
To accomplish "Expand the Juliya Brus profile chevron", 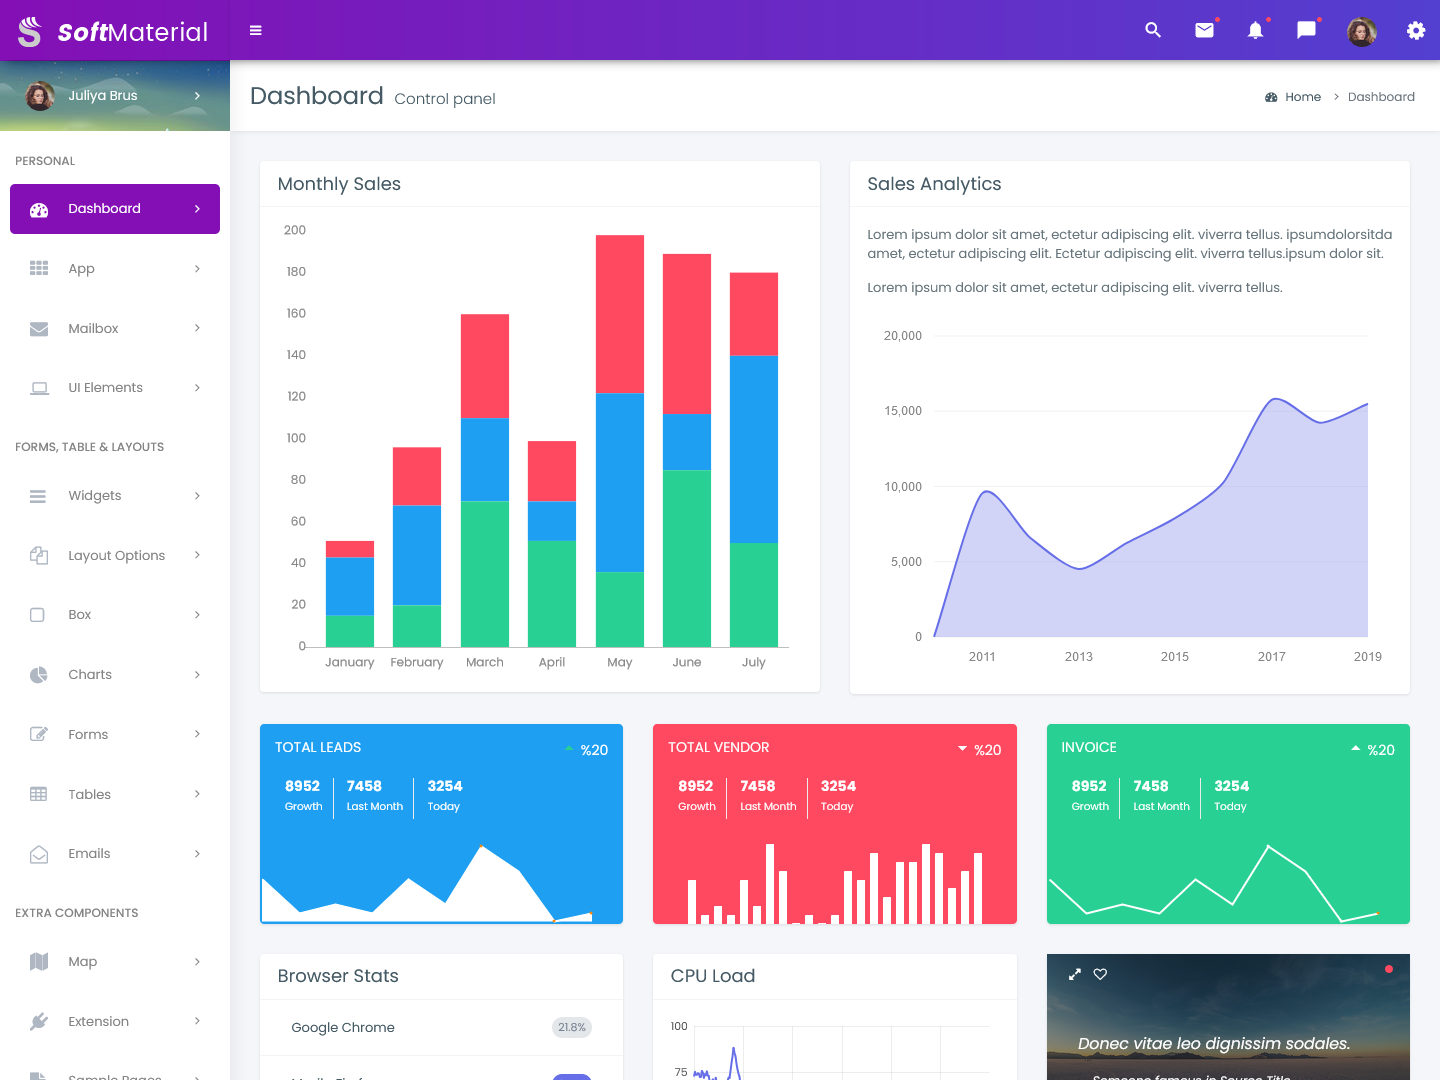I will pos(197,96).
